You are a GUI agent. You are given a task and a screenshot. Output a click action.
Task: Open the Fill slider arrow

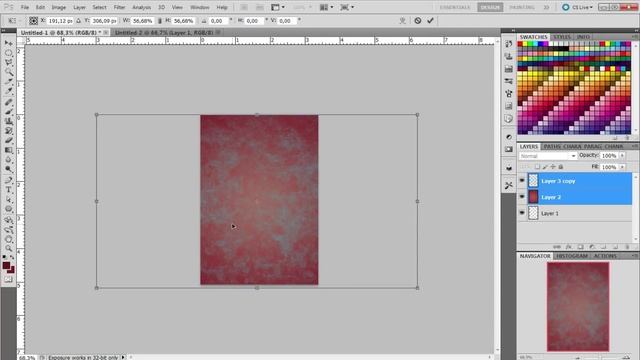(622, 167)
